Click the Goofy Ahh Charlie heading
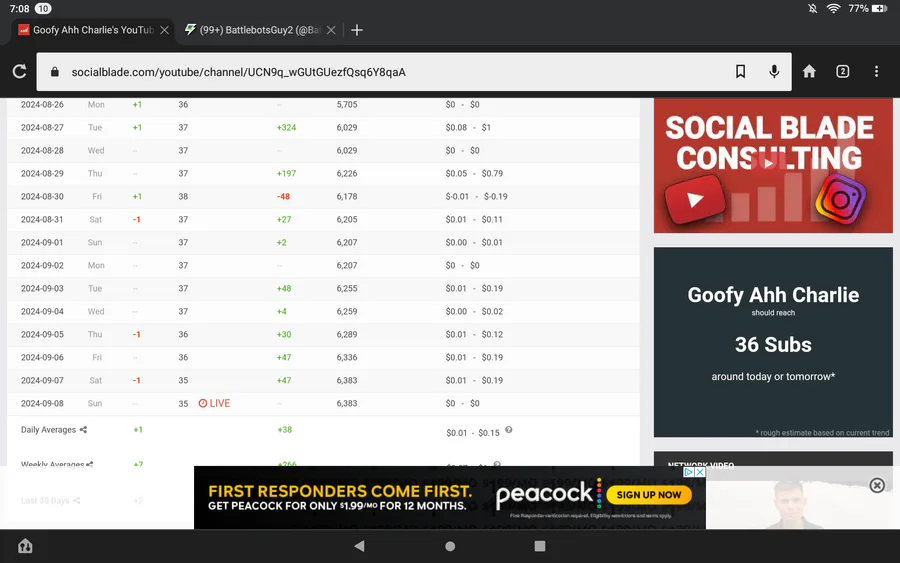Image resolution: width=900 pixels, height=563 pixels. coord(773,295)
